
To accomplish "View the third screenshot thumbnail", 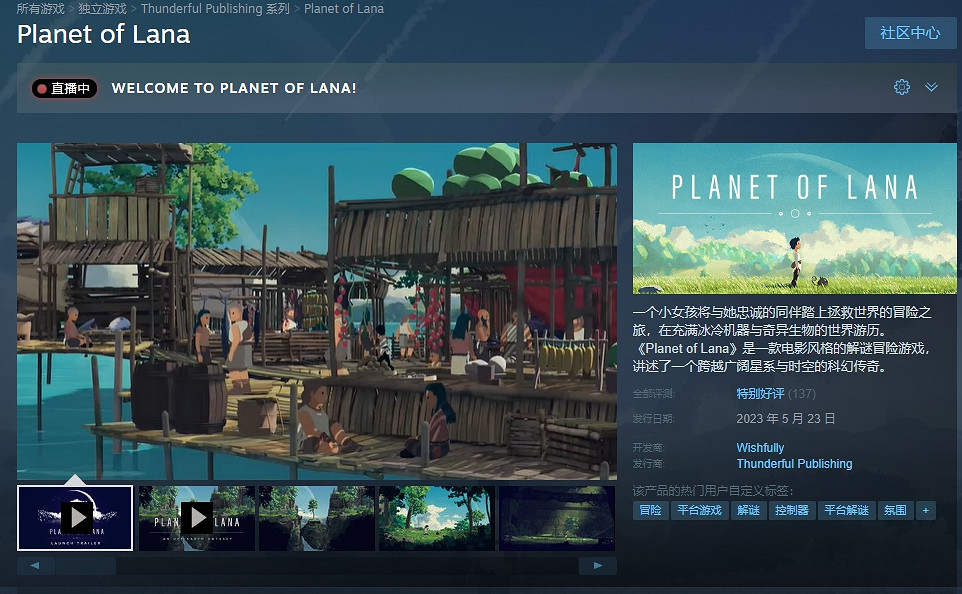I will [316, 517].
